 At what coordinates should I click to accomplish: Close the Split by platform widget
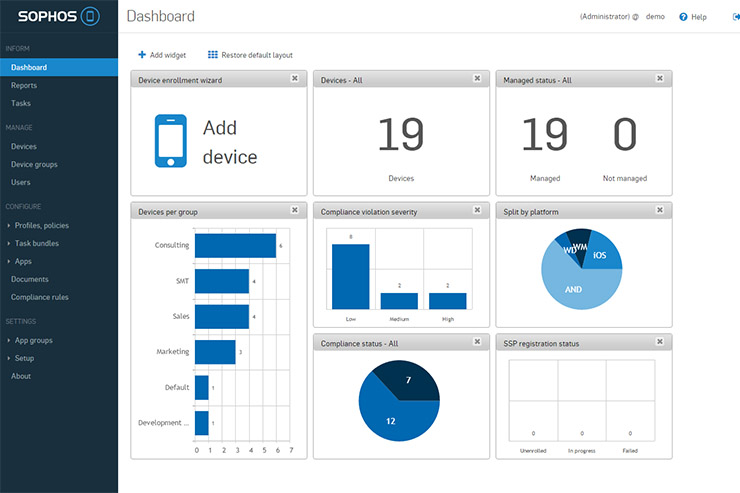(658, 210)
